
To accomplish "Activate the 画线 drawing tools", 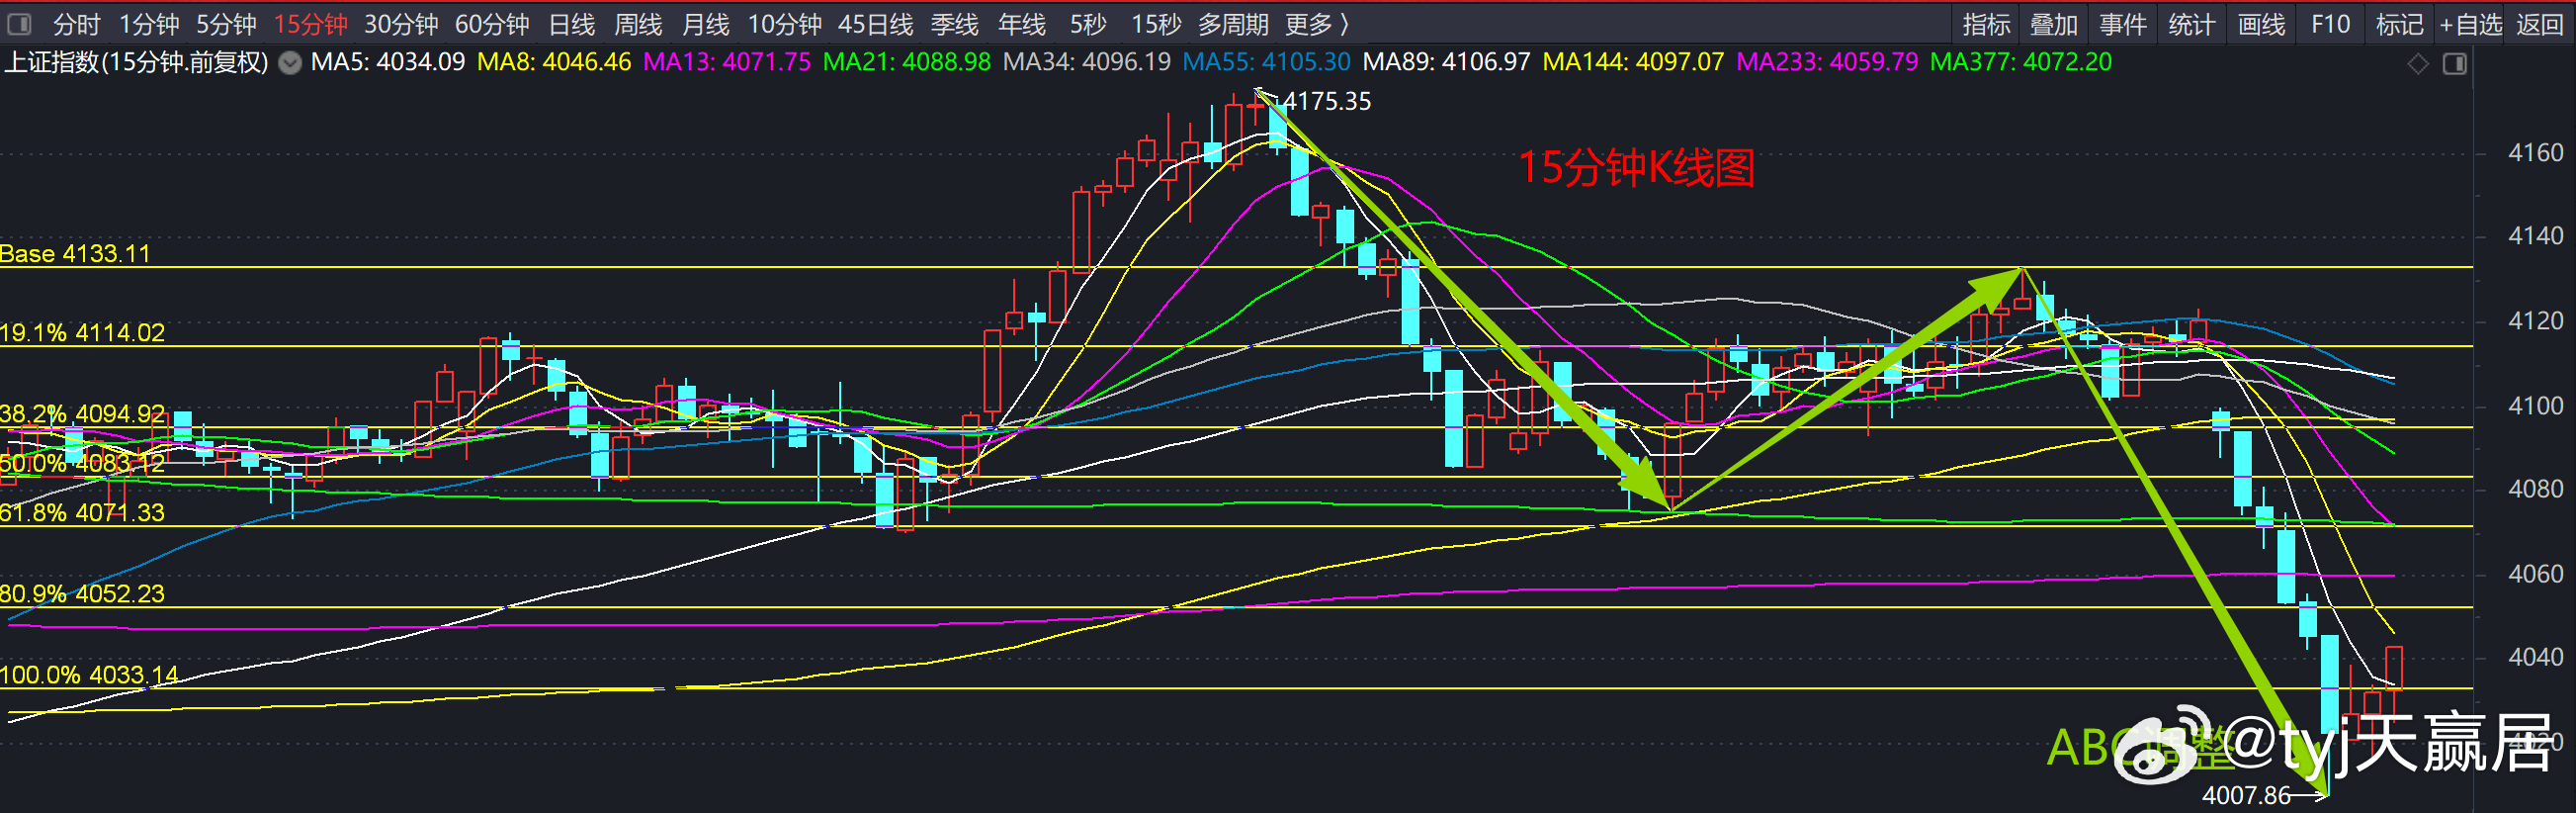I will pos(2261,24).
